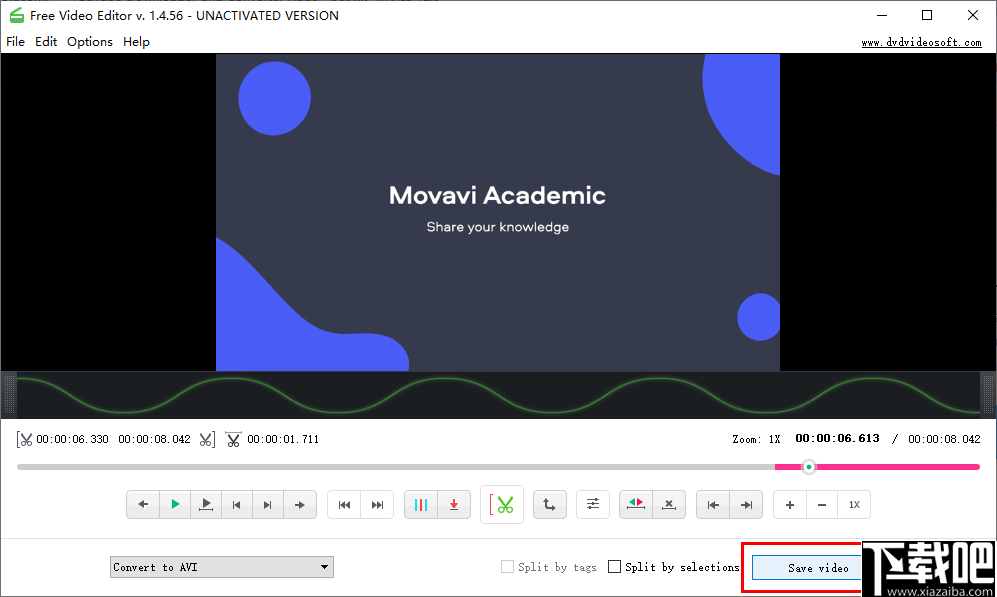Screen dimensions: 997x597
Task: Click the zoom 1X reset control
Action: (855, 504)
